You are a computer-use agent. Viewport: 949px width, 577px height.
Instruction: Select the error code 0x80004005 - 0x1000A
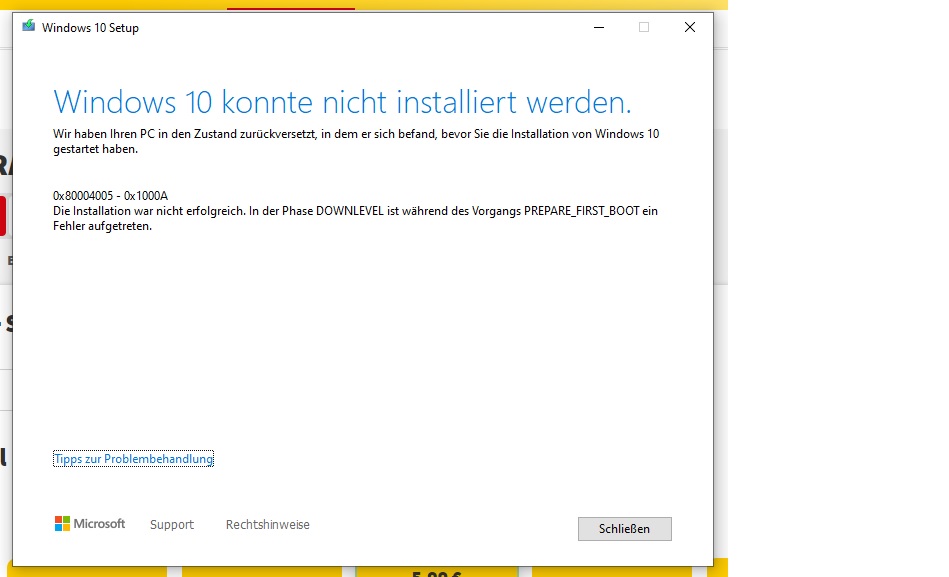(x=110, y=196)
